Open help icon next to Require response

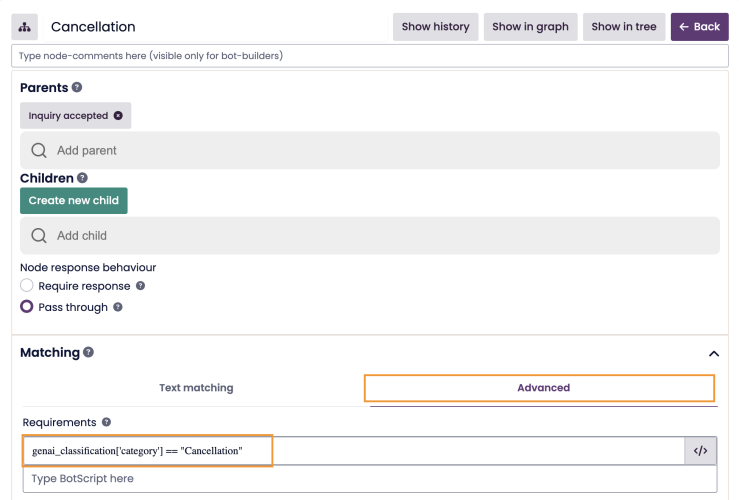pyautogui.click(x=141, y=286)
